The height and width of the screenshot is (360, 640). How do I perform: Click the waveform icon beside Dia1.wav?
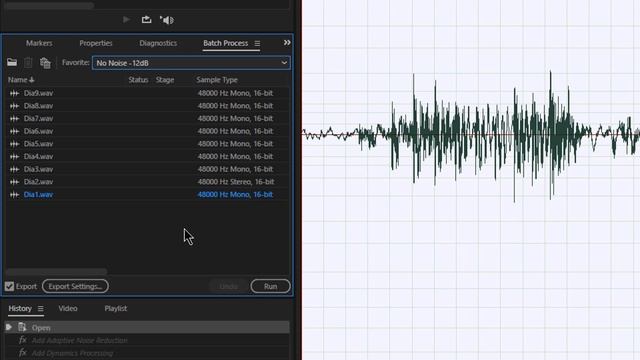[14, 194]
